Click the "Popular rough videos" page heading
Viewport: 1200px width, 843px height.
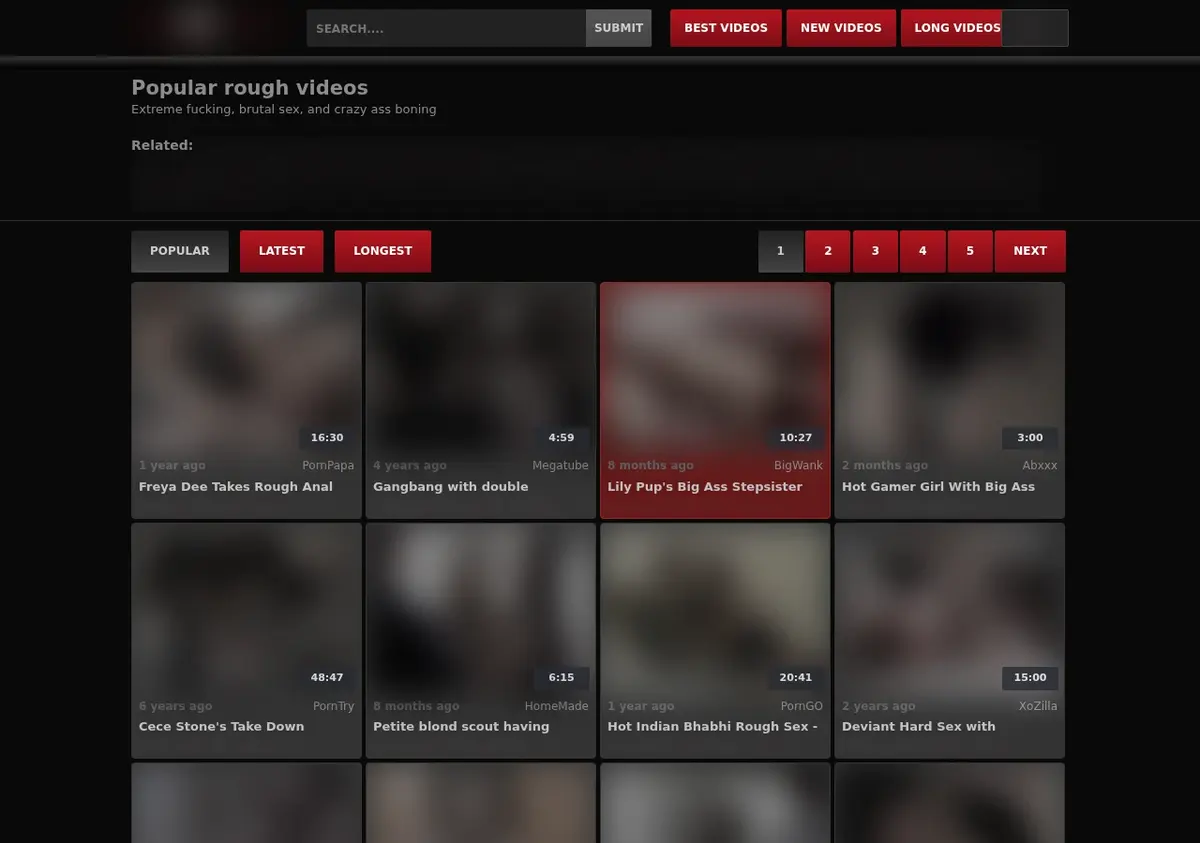(x=250, y=87)
